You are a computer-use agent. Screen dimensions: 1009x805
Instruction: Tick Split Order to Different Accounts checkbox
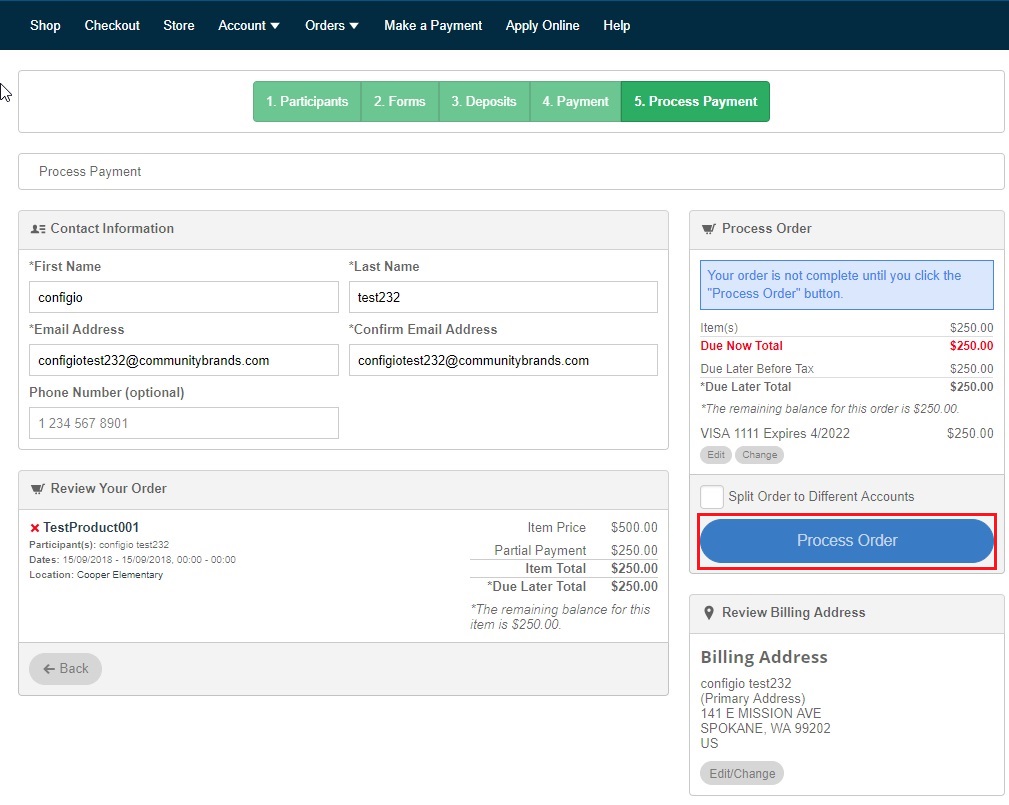click(x=712, y=497)
